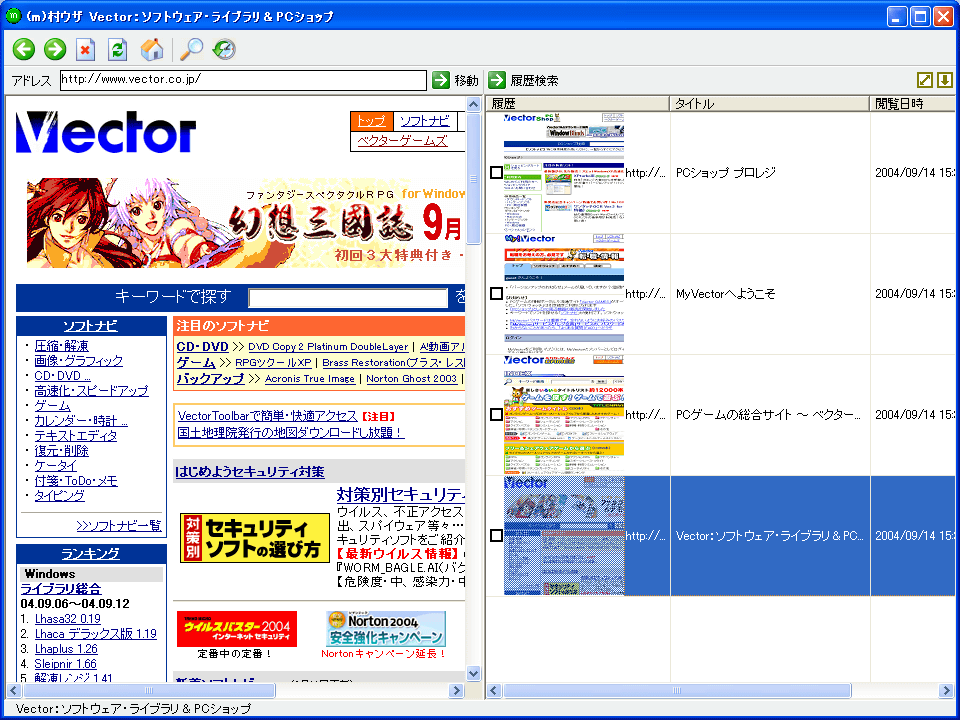Open the highlighted Vector top page thumbnail
Screen dimensions: 960x720
(564, 536)
